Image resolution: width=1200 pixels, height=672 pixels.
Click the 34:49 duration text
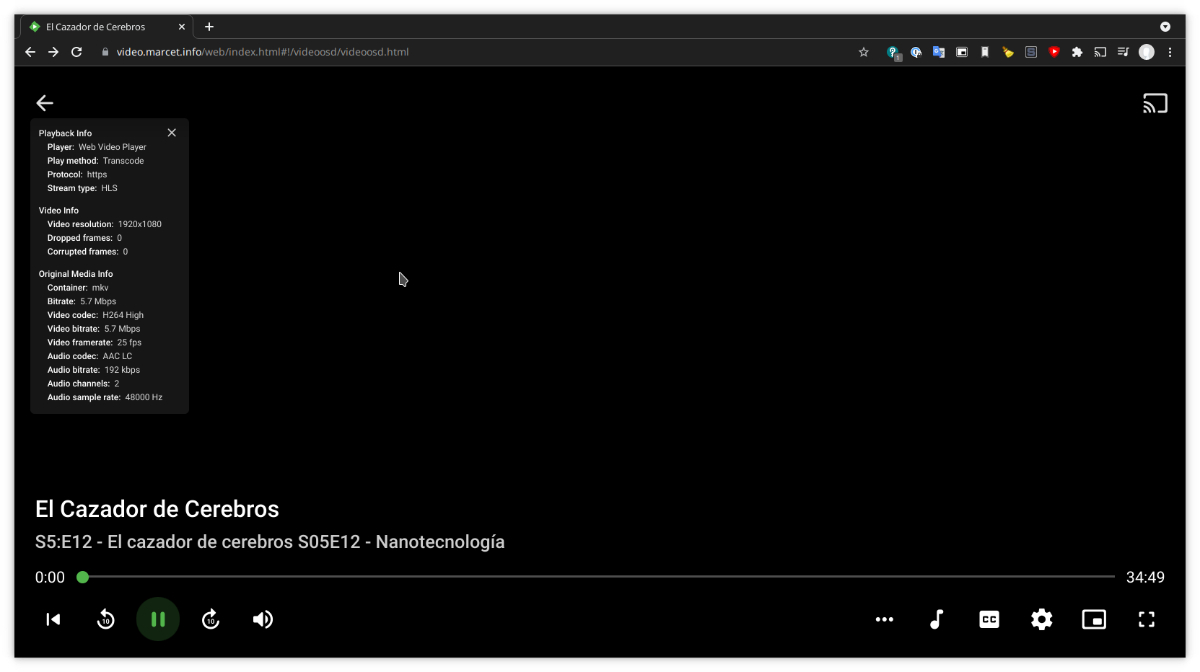point(1145,577)
